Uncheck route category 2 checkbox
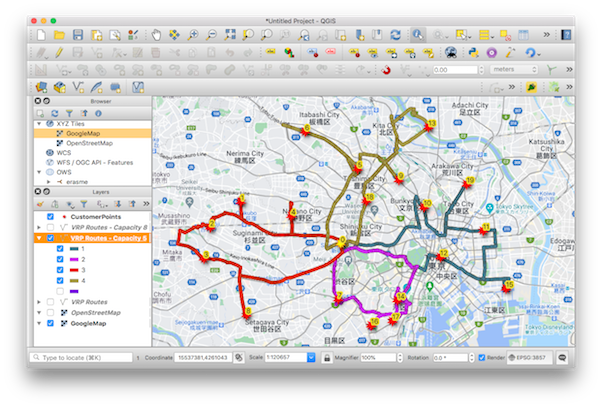The width and height of the screenshot is (602, 407). coord(60,259)
